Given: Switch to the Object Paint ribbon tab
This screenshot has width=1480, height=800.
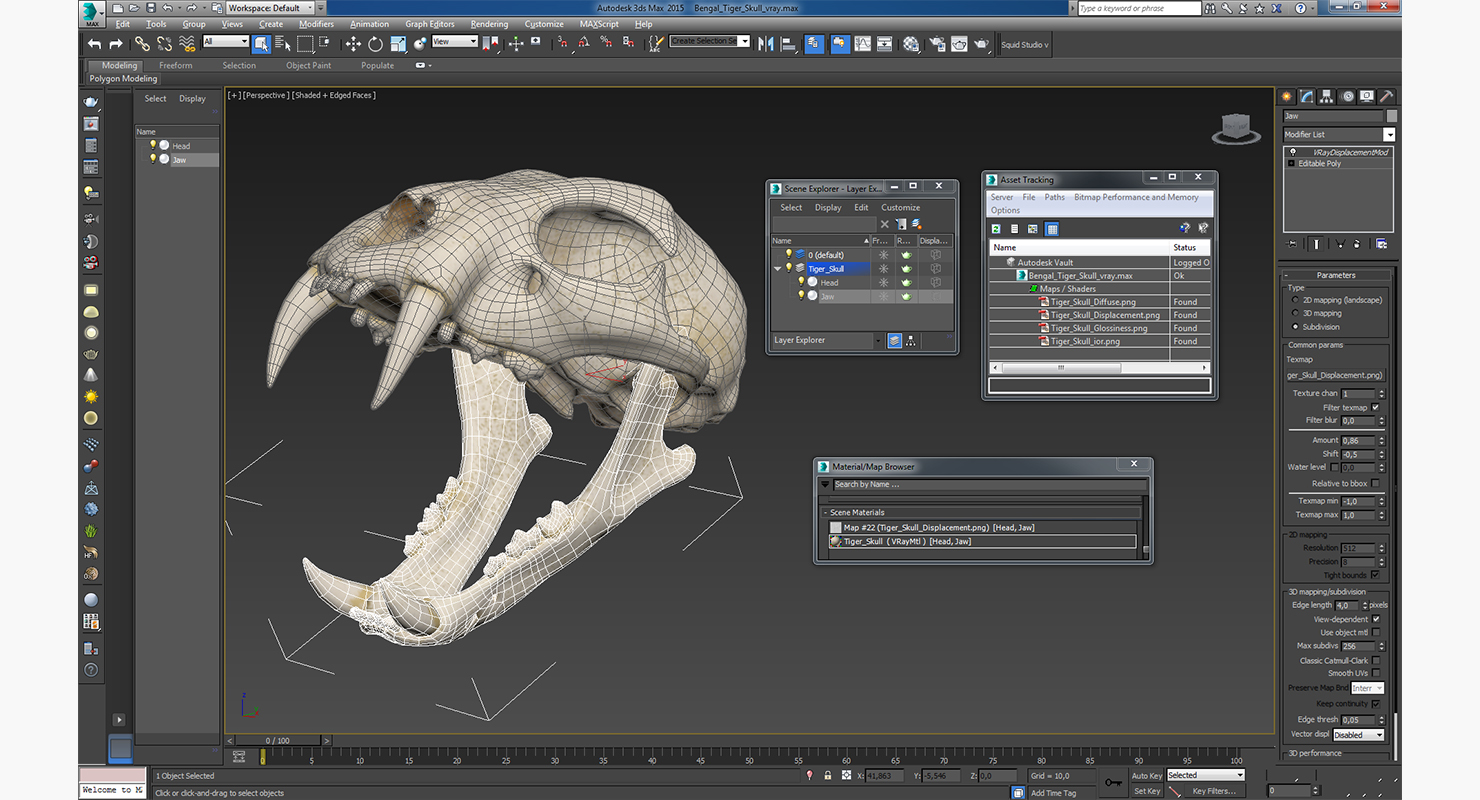Looking at the screenshot, I should (308, 65).
